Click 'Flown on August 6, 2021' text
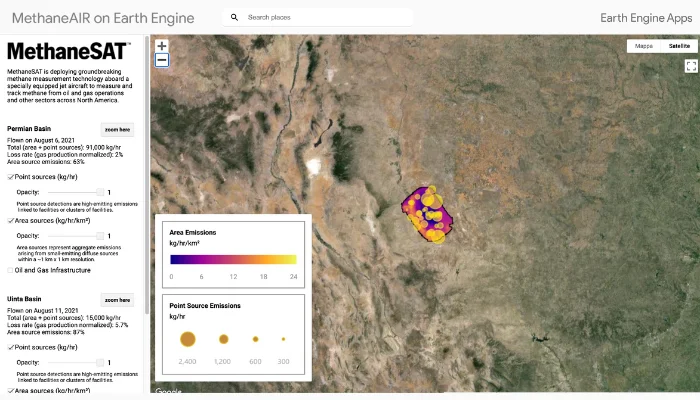The width and height of the screenshot is (700, 400). (x=41, y=140)
